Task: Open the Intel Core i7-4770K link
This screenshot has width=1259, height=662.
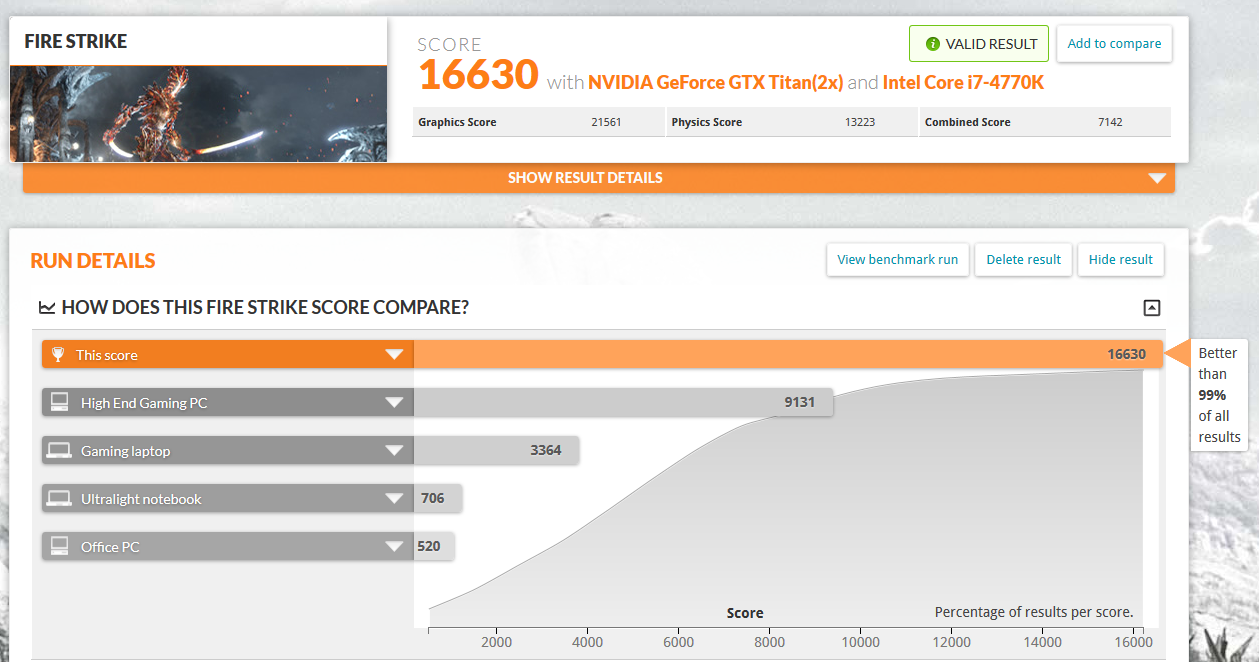Action: click(x=963, y=83)
